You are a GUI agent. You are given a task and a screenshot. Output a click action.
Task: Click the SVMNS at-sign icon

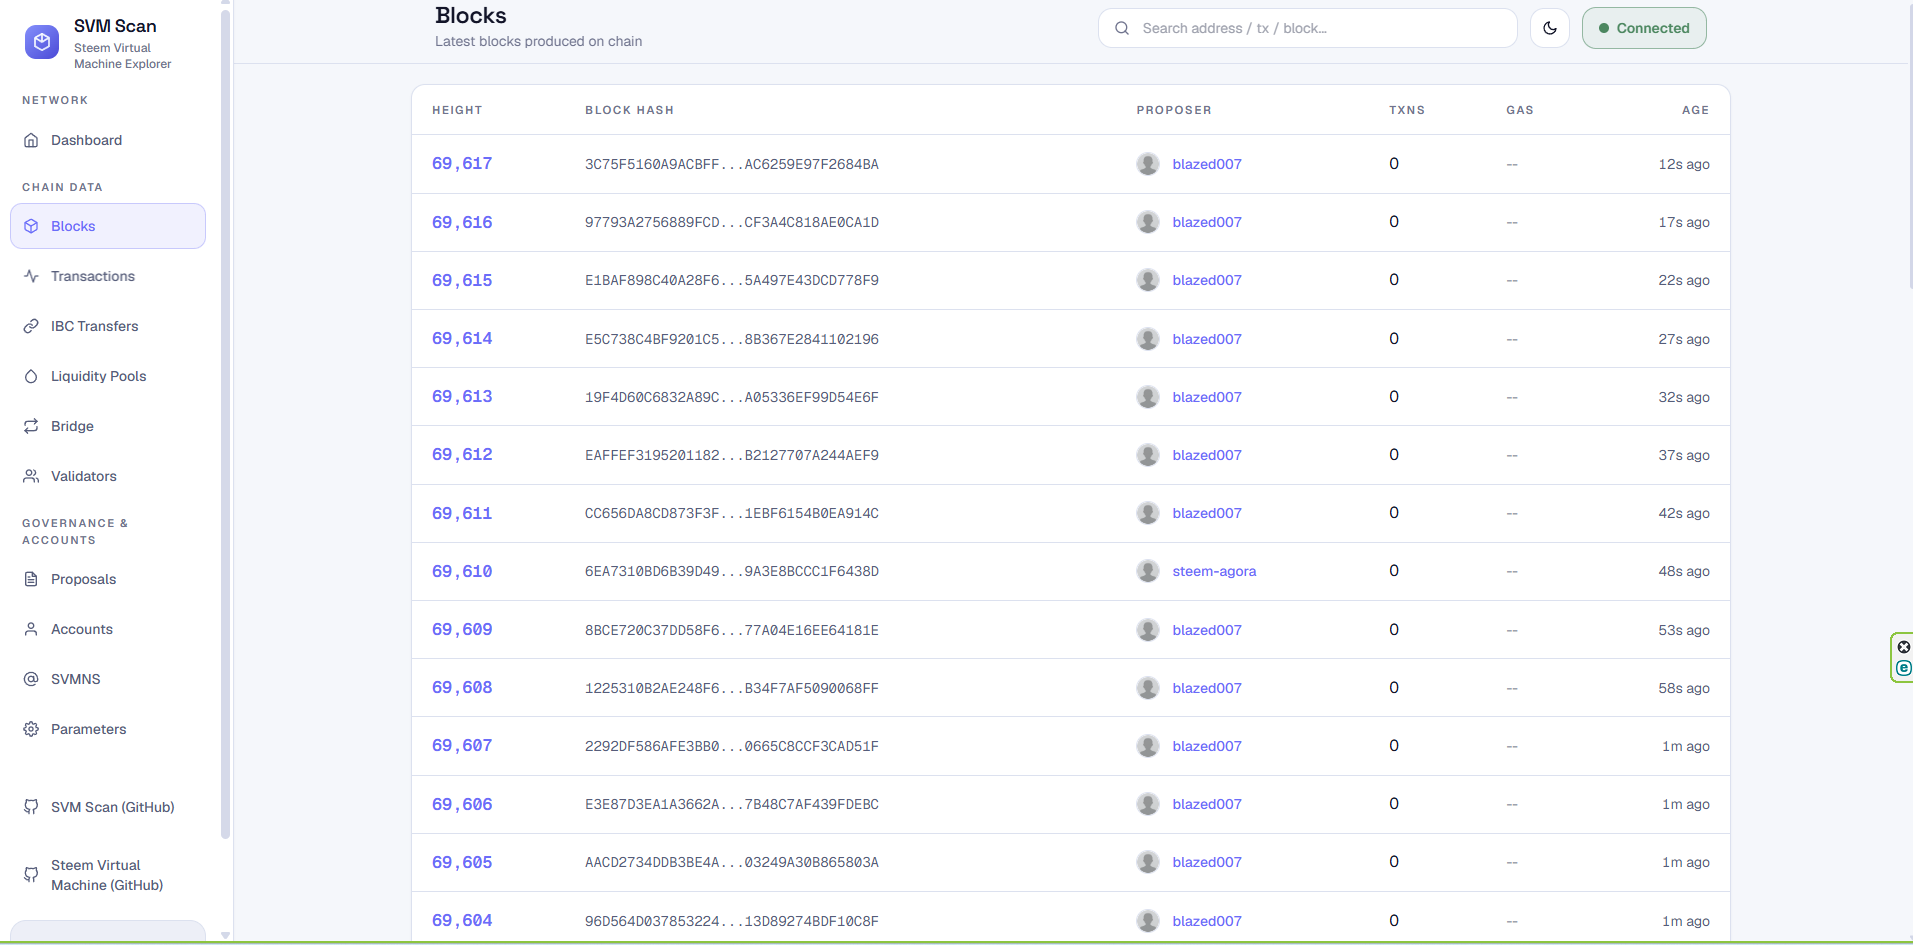tap(31, 679)
